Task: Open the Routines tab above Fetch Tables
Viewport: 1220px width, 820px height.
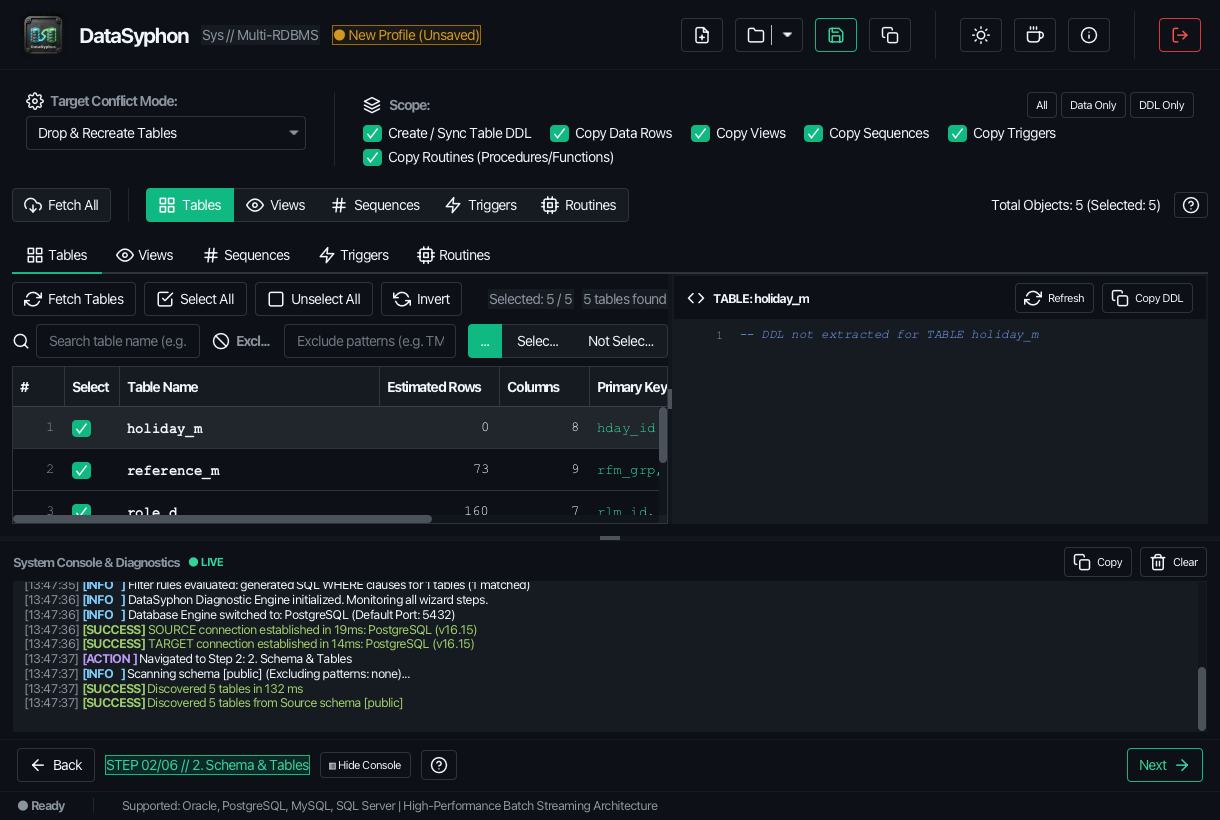Action: tap(454, 255)
